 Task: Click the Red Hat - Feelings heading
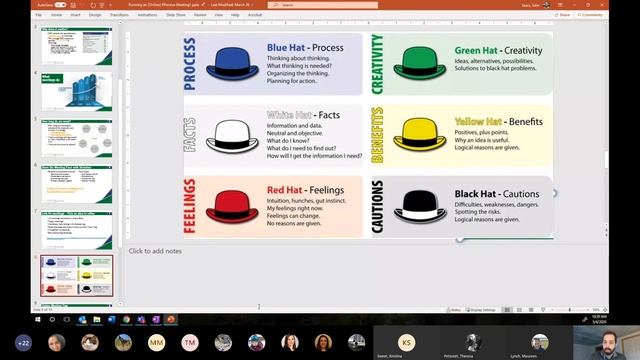[x=305, y=190]
